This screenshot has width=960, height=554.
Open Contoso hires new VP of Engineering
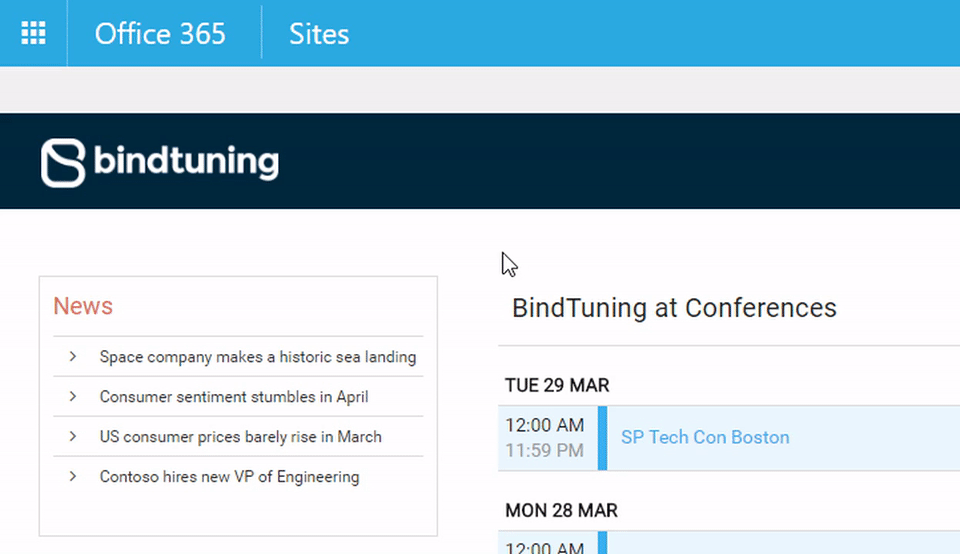tap(230, 476)
